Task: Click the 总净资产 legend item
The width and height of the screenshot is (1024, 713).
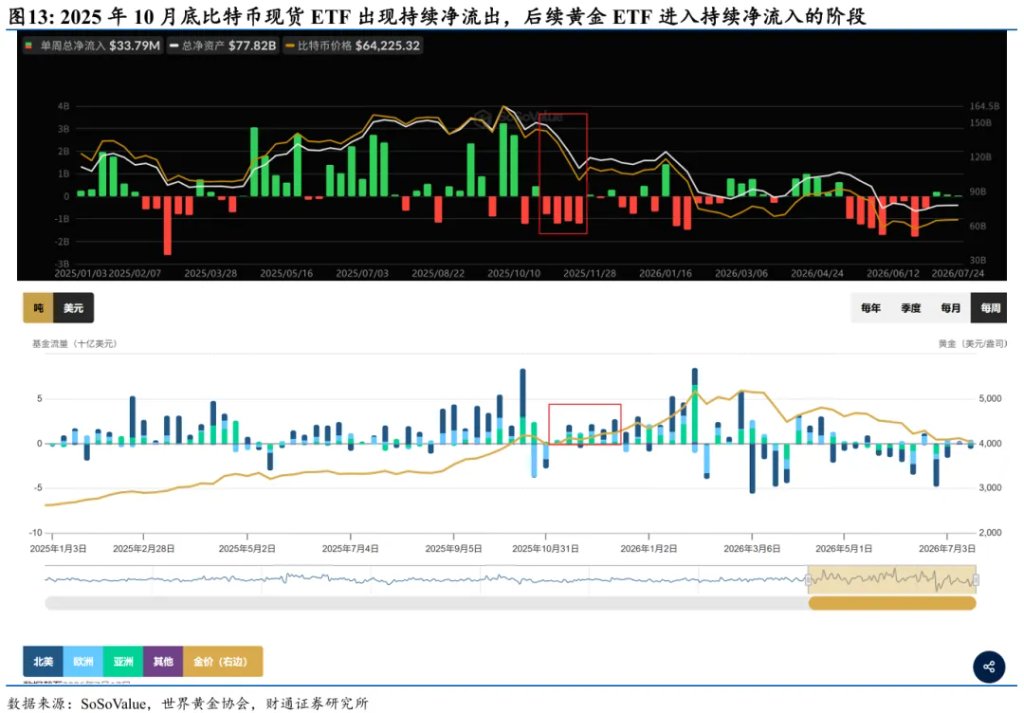Action: 222,46
